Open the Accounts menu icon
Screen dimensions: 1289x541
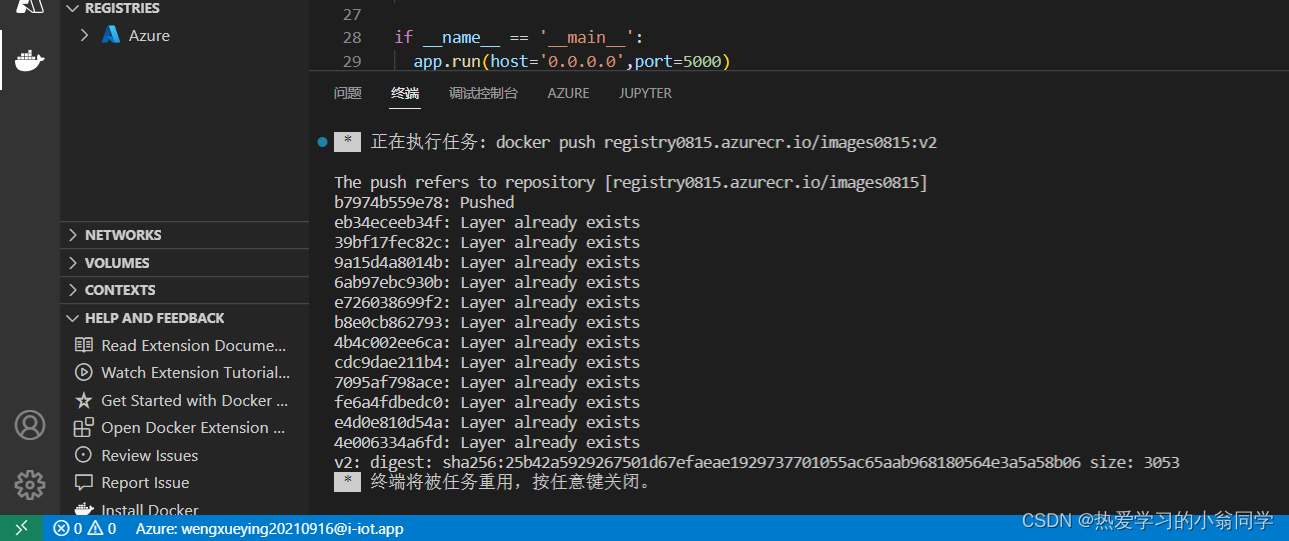click(30, 425)
